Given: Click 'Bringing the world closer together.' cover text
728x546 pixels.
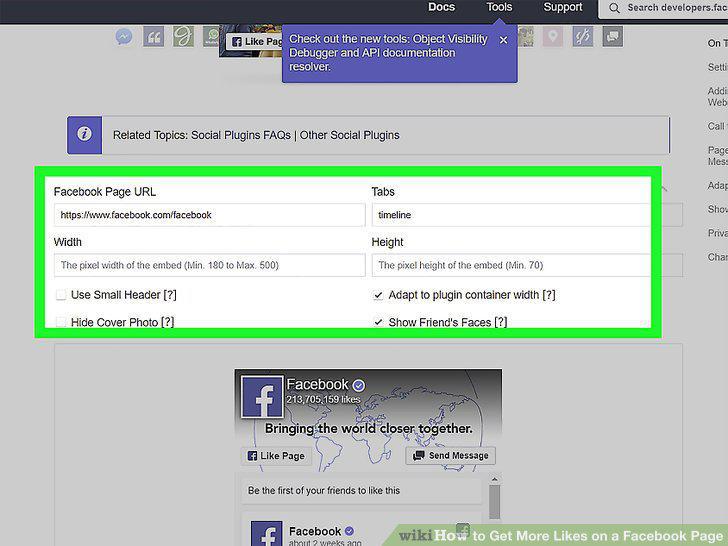Looking at the screenshot, I should 369,429.
